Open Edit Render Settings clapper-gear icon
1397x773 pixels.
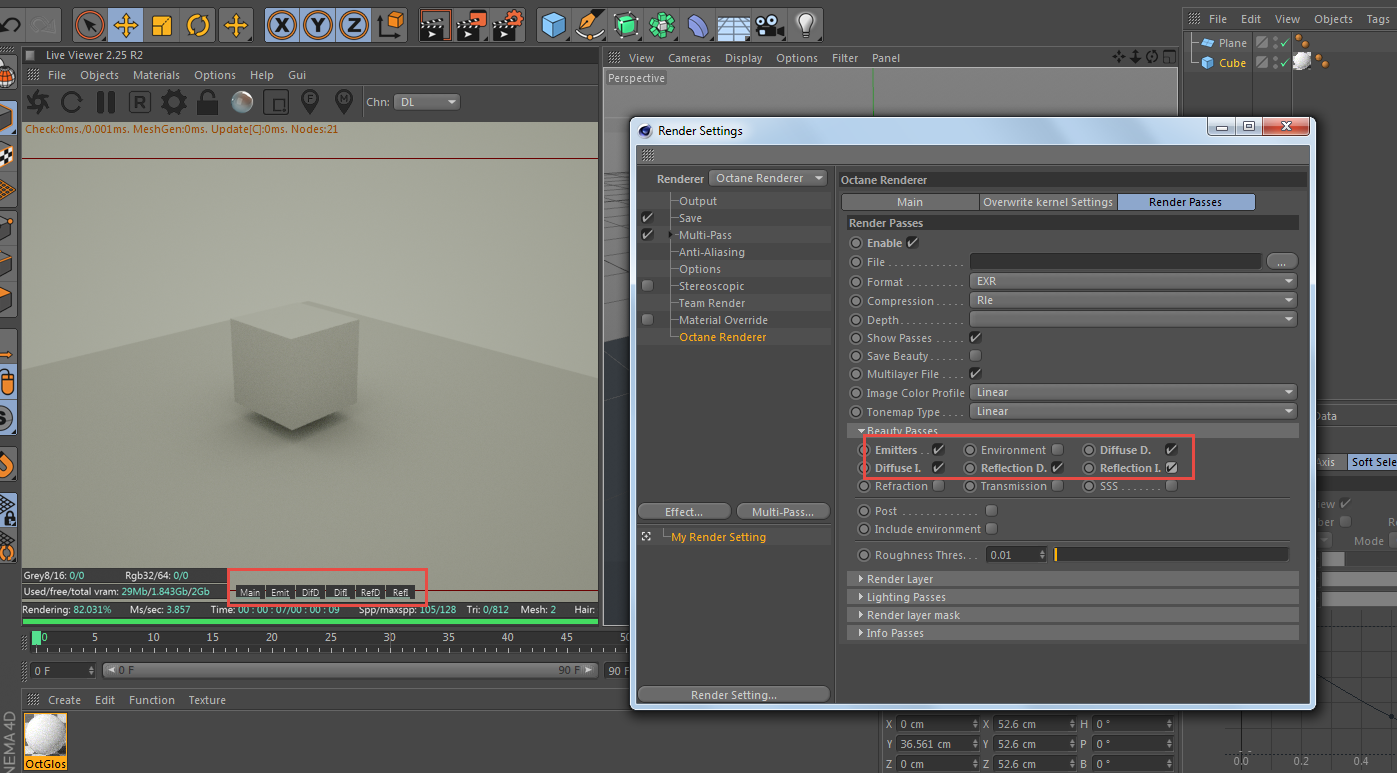point(509,24)
